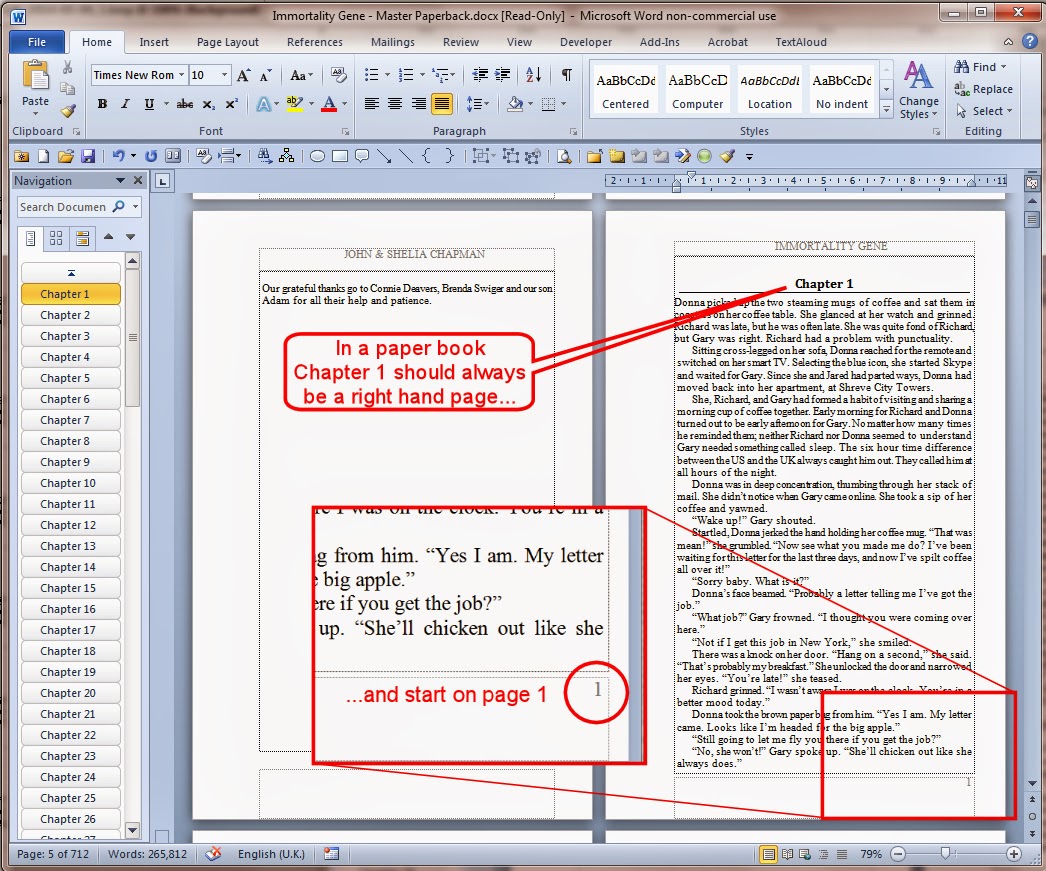1046x871 pixels.
Task: Open line spacing dropdown
Action: tap(477, 104)
